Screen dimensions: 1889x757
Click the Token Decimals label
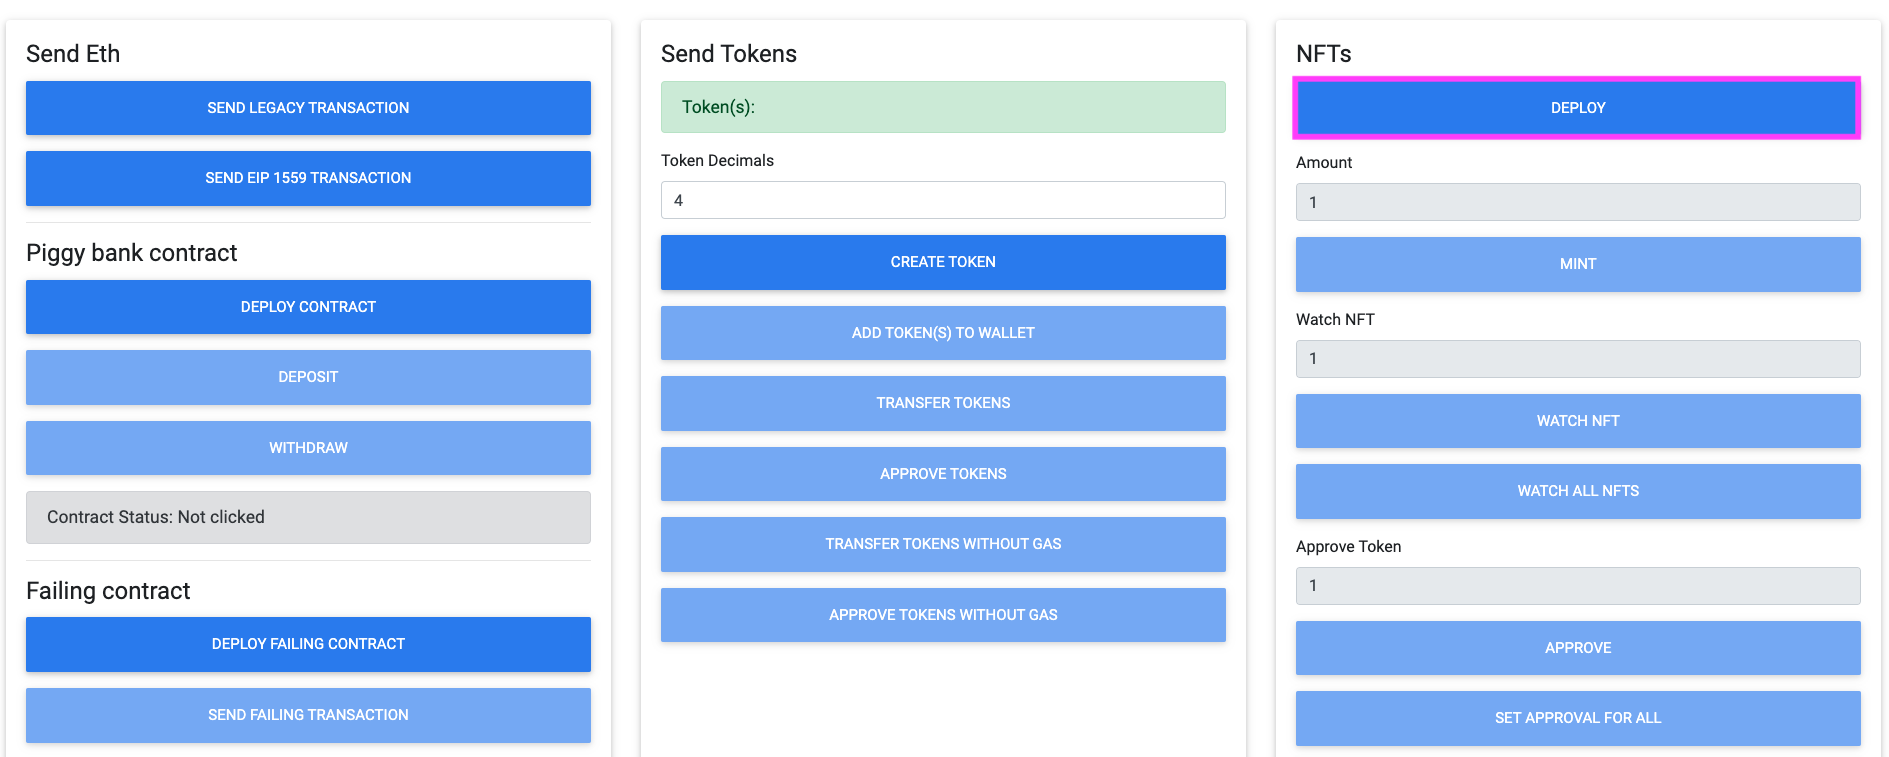pyautogui.click(x=717, y=160)
